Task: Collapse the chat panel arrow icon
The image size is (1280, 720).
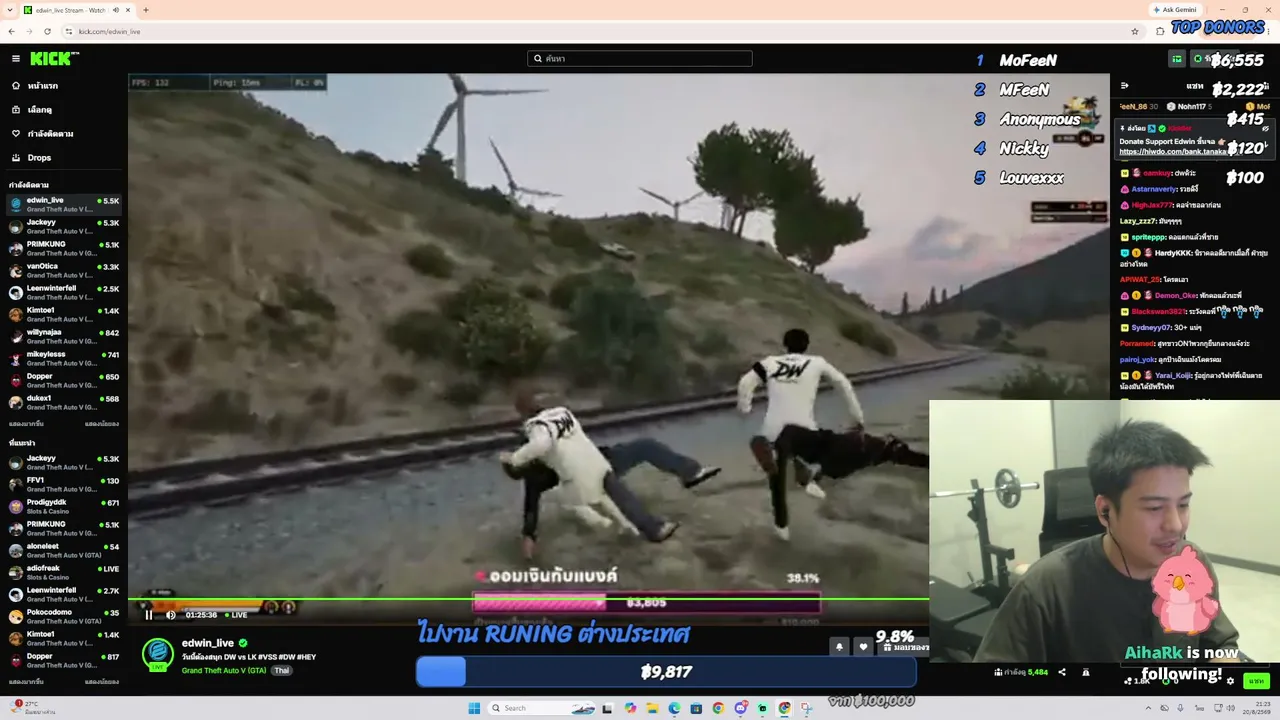Action: pyautogui.click(x=1124, y=86)
